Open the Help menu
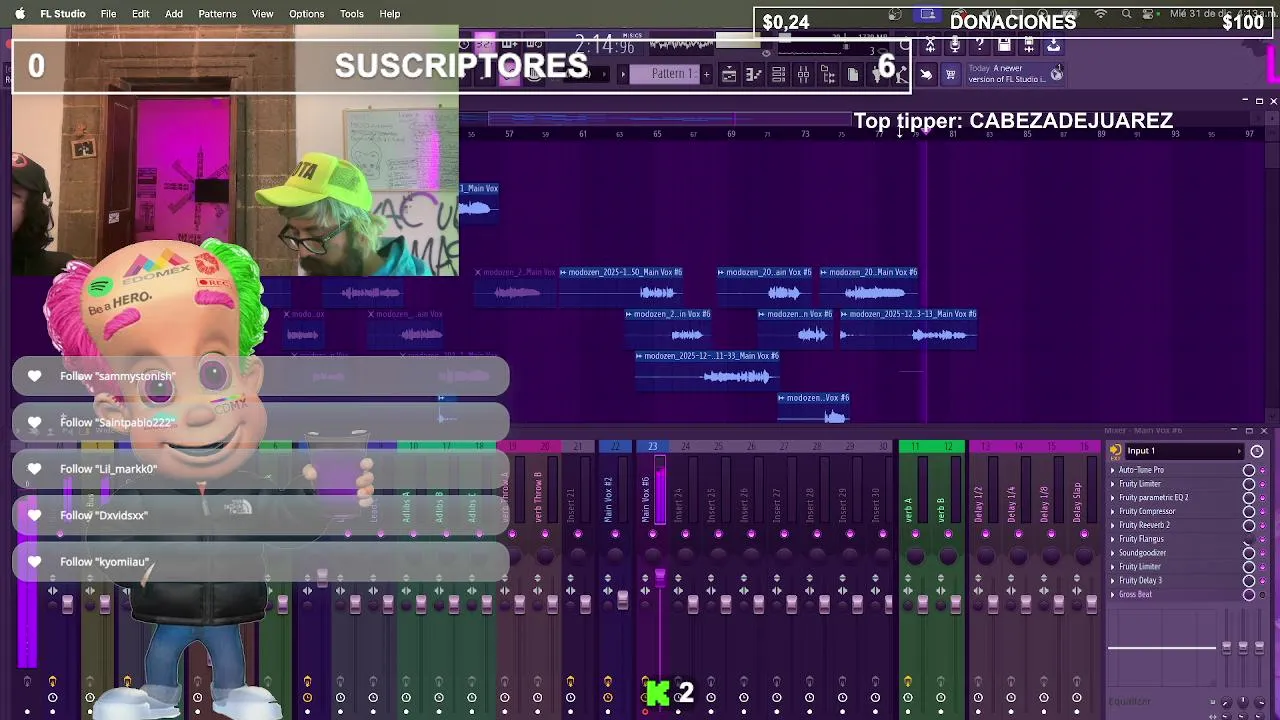1280x720 pixels. 390,14
